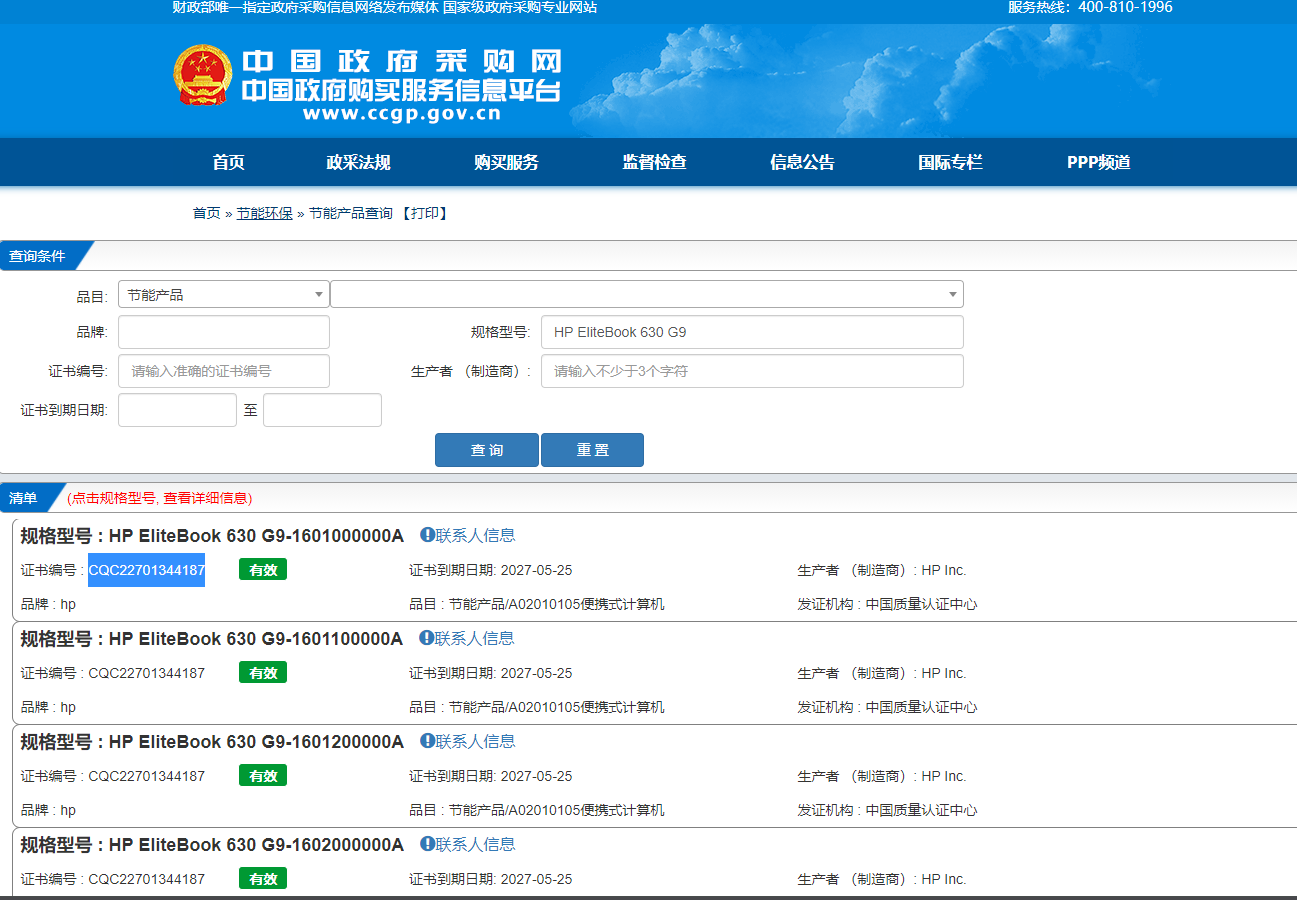This screenshot has height=900, width=1297.
Task: Open model HP EliteBook 630 G9-1601200000A details
Action: [212, 742]
